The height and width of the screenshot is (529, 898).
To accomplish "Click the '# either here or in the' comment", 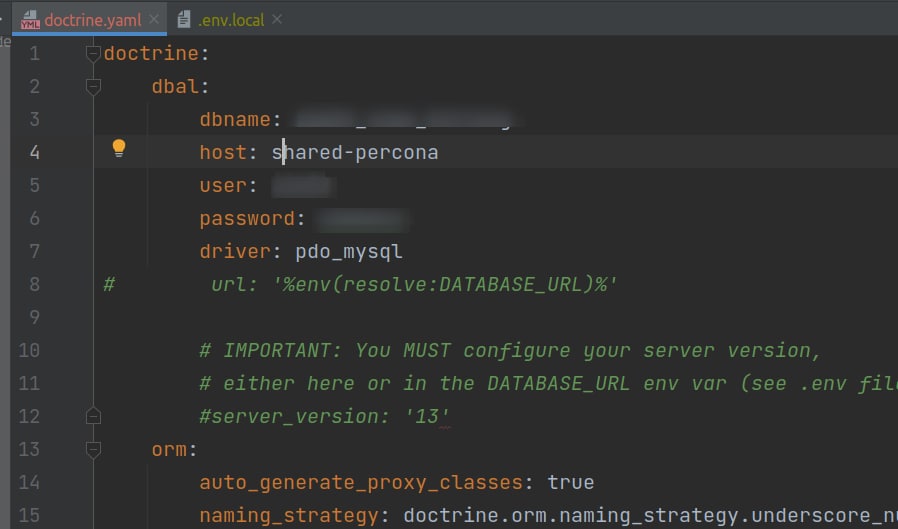I will point(549,384).
